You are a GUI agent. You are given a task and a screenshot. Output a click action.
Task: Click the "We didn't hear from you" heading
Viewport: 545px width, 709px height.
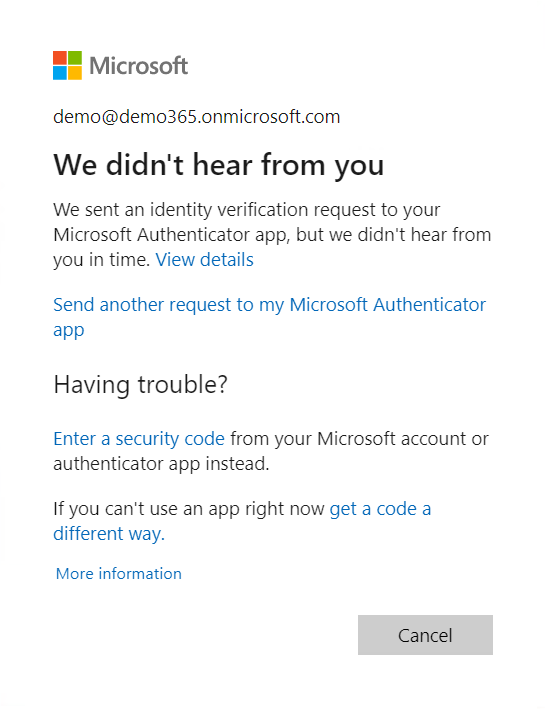pos(218,165)
